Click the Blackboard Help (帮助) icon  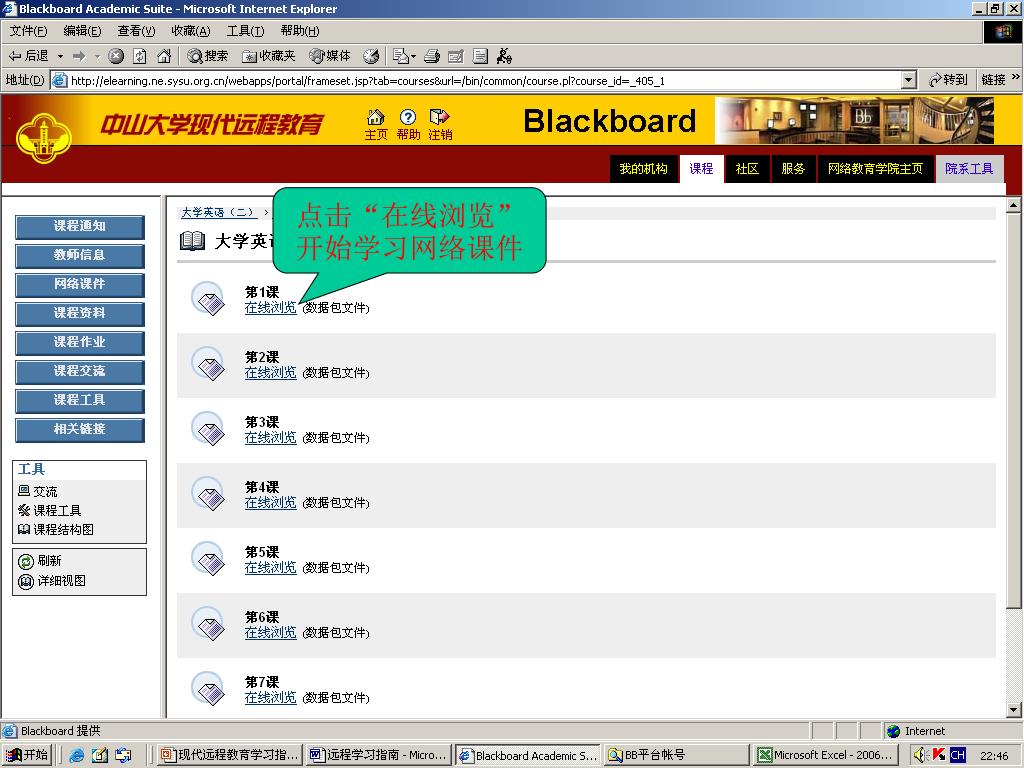[x=408, y=125]
